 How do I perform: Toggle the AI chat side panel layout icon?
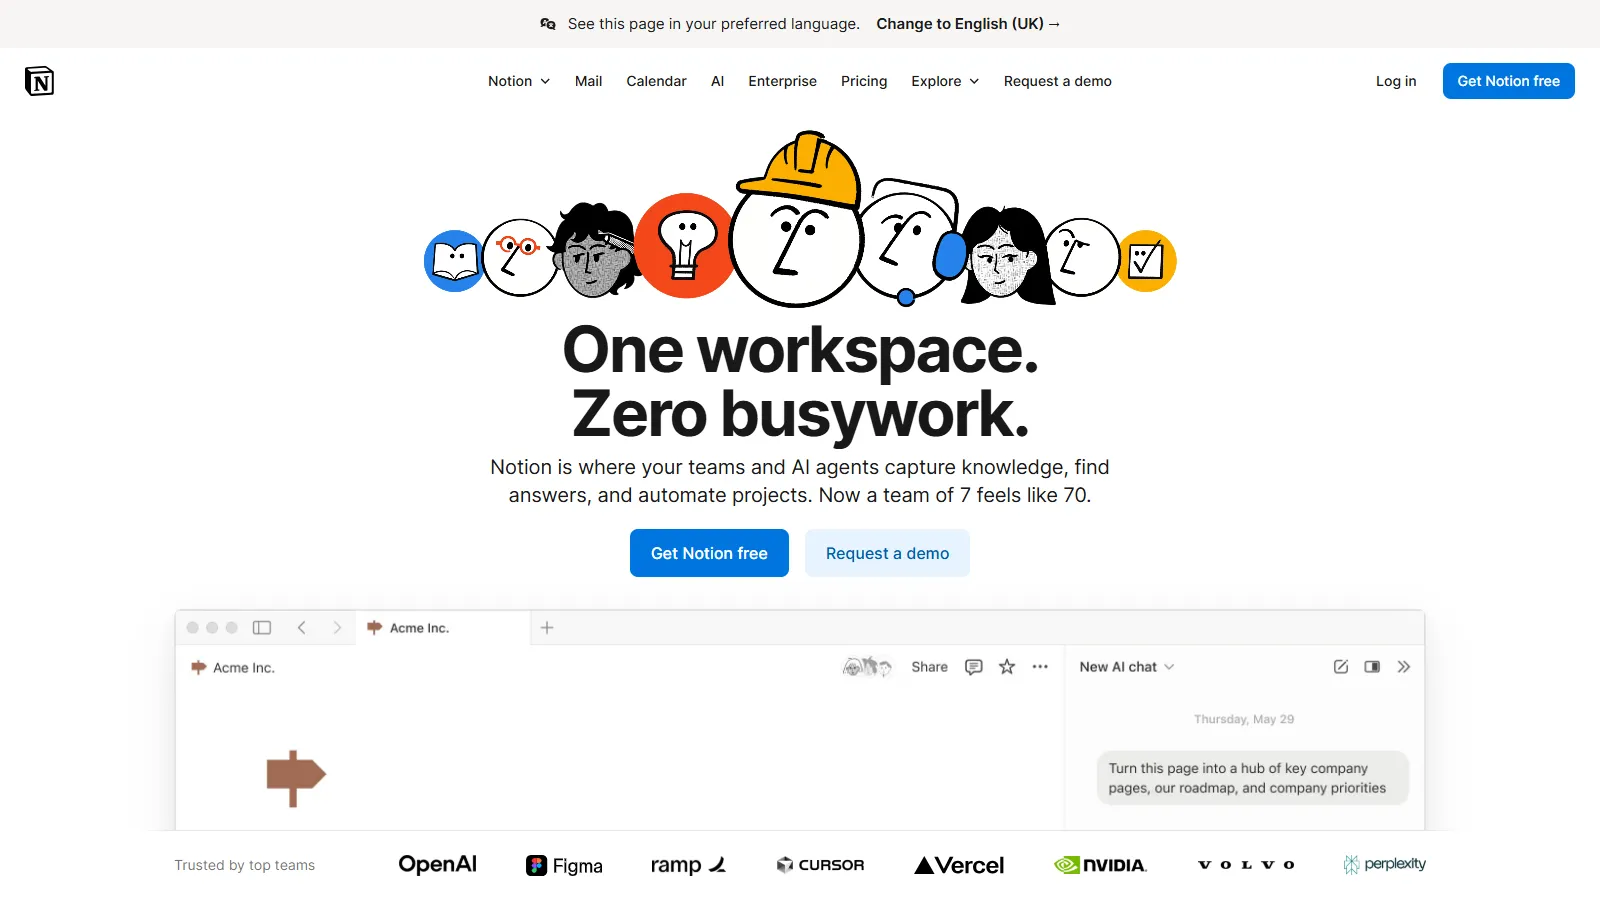click(x=1372, y=667)
